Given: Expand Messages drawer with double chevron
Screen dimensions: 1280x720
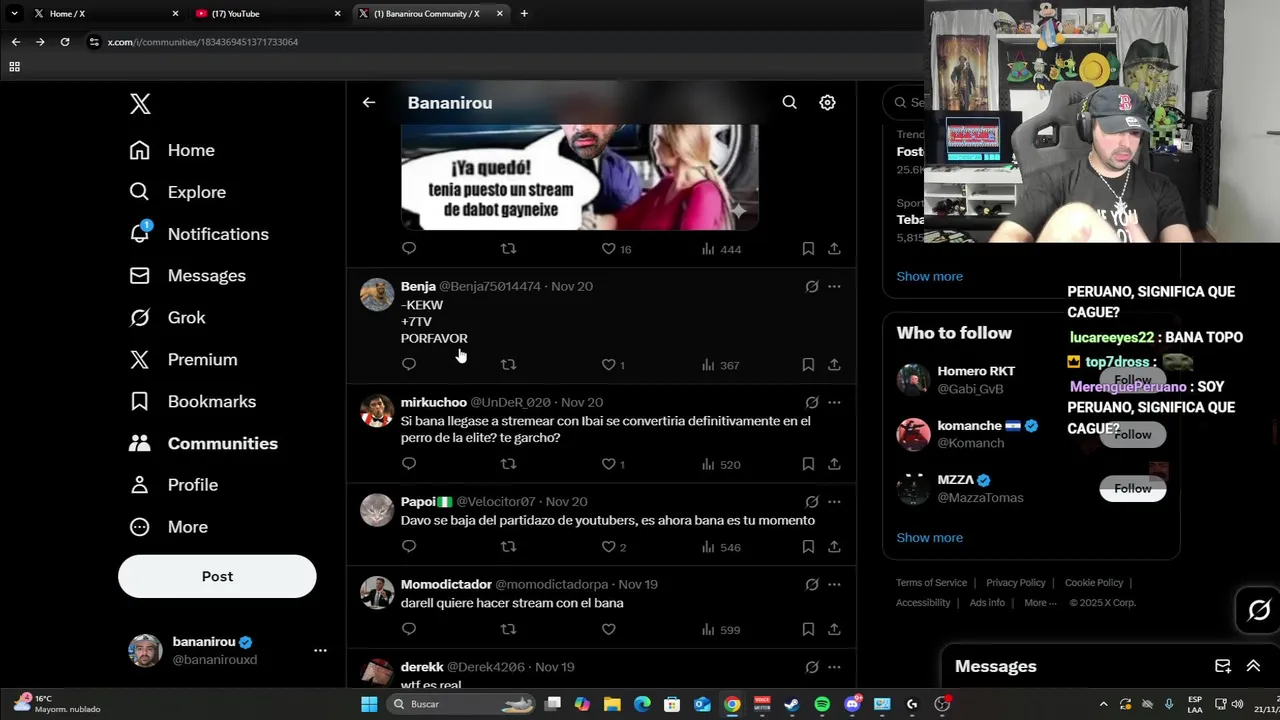Looking at the screenshot, I should tap(1253, 666).
